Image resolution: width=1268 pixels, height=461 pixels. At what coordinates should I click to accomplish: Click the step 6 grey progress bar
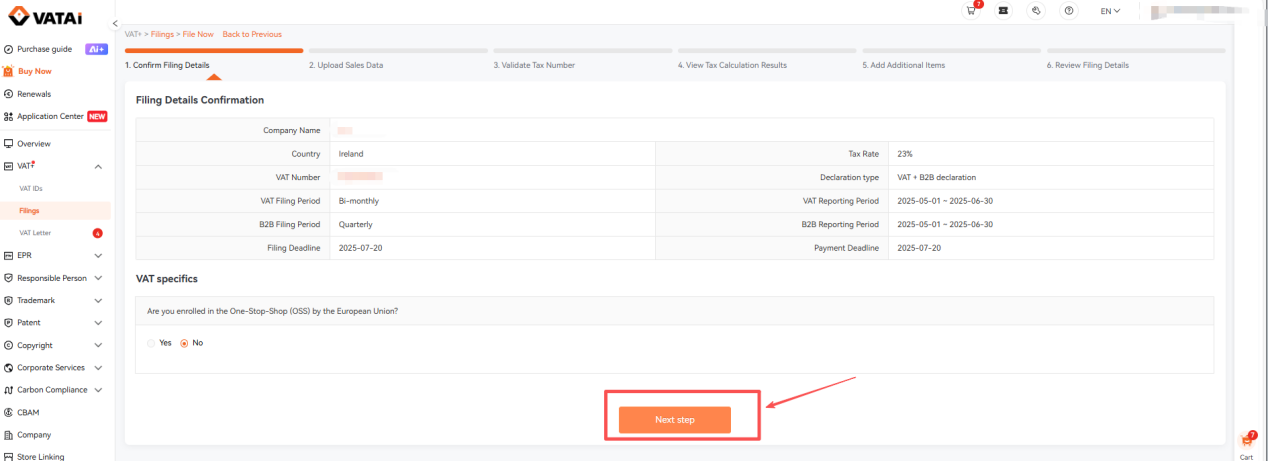[1136, 50]
